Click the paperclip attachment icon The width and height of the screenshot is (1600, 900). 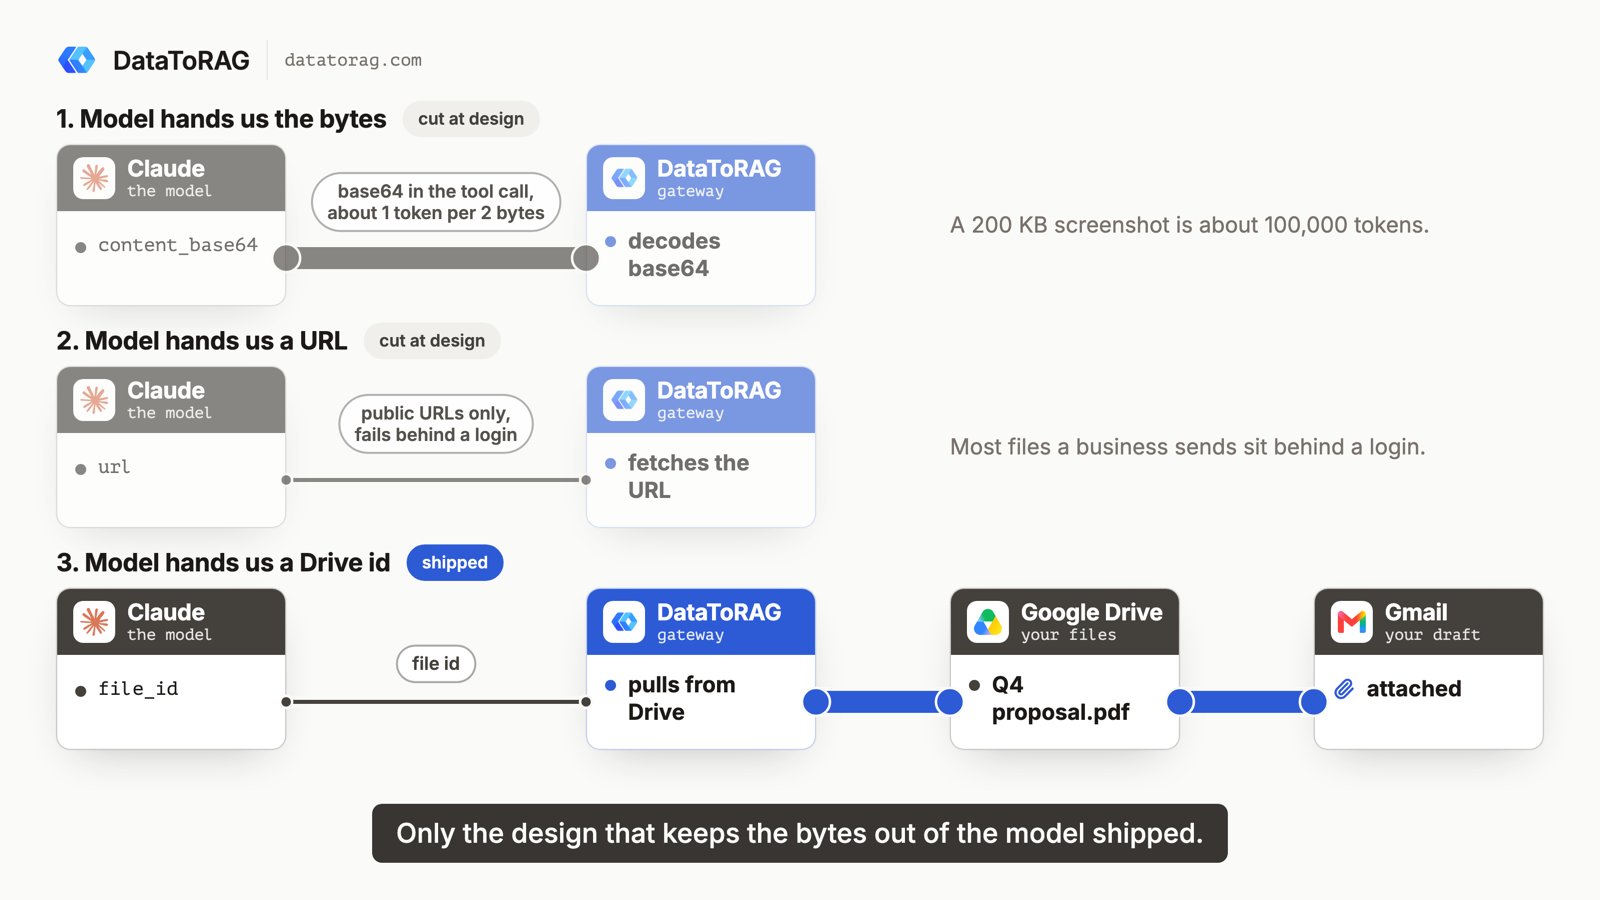(1345, 689)
